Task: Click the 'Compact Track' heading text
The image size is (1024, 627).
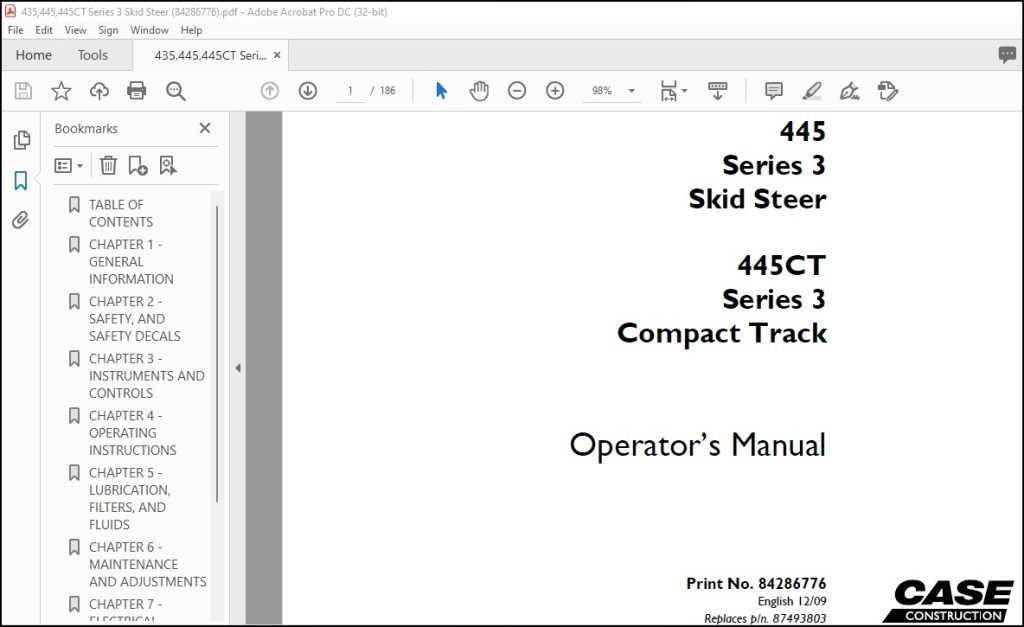Action: (722, 333)
